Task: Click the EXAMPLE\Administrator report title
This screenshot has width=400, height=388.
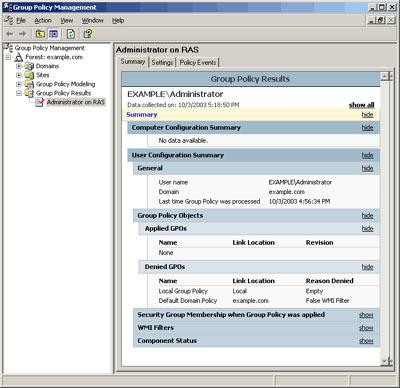Action: pyautogui.click(x=175, y=94)
